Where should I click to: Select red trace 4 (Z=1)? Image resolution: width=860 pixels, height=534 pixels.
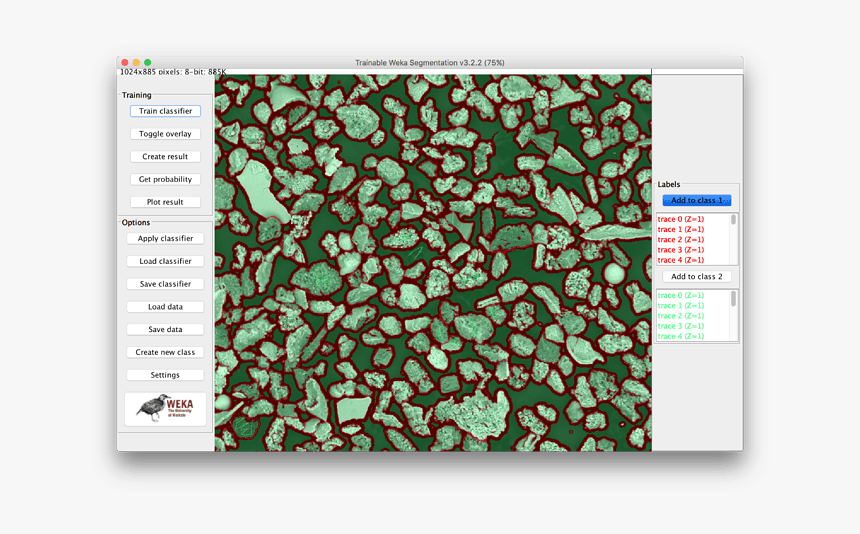[x=681, y=260]
